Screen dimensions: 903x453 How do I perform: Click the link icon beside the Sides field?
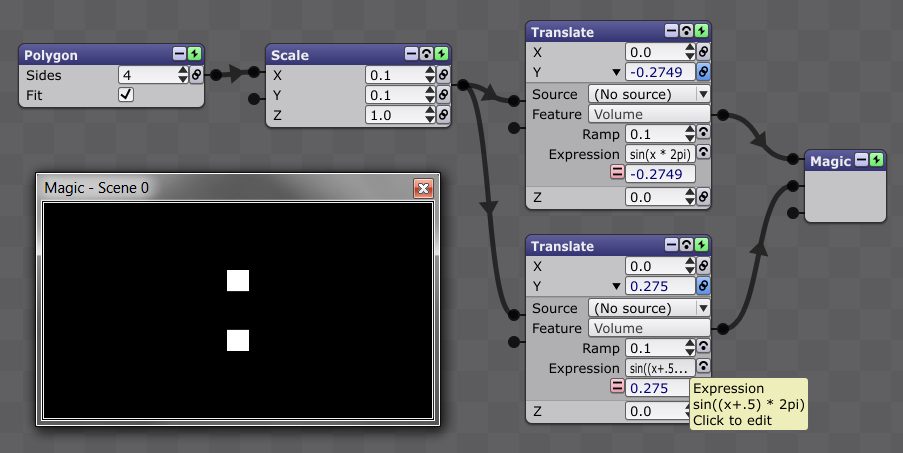click(196, 75)
